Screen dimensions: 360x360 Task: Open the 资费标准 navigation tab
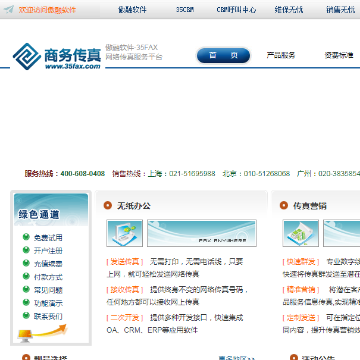(339, 55)
